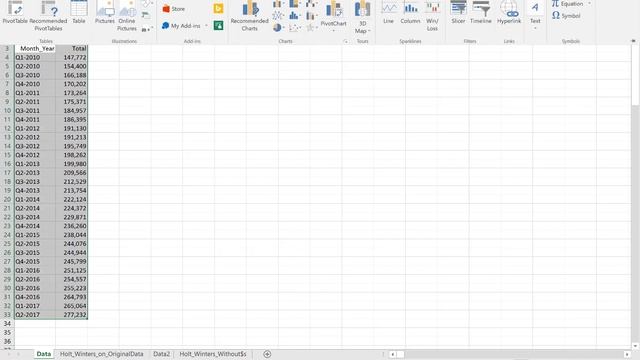Open the 3D Map tour tool
Image resolution: width=640 pixels, height=360 pixels.
pos(362,17)
